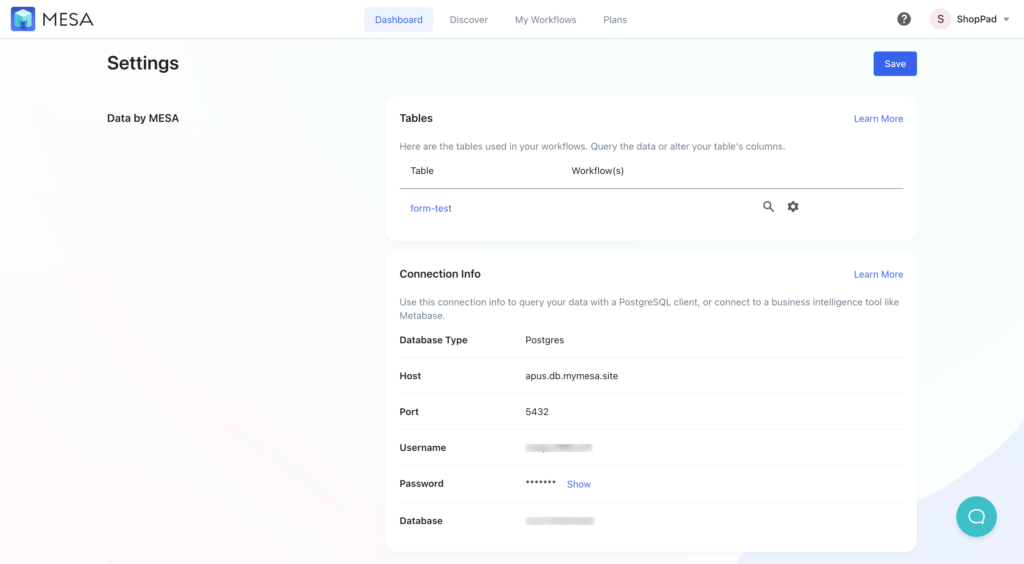
Task: Open the form-test table link
Action: coord(430,208)
